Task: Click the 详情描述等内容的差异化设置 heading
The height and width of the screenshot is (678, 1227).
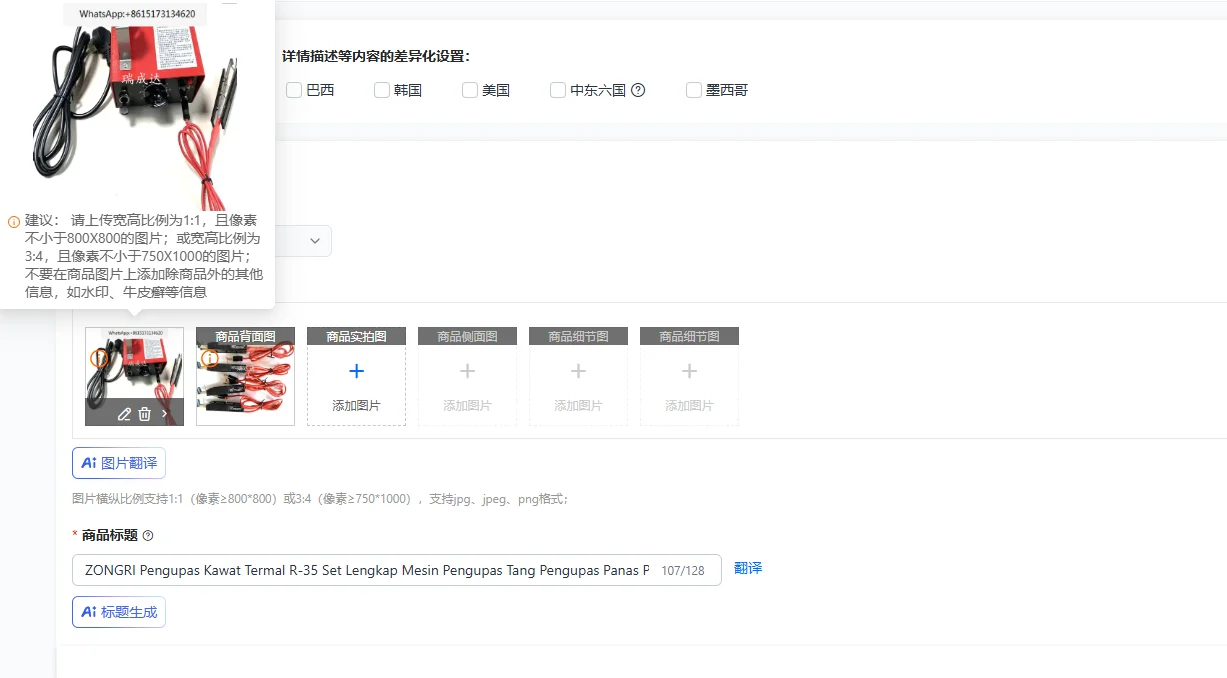Action: [x=376, y=56]
